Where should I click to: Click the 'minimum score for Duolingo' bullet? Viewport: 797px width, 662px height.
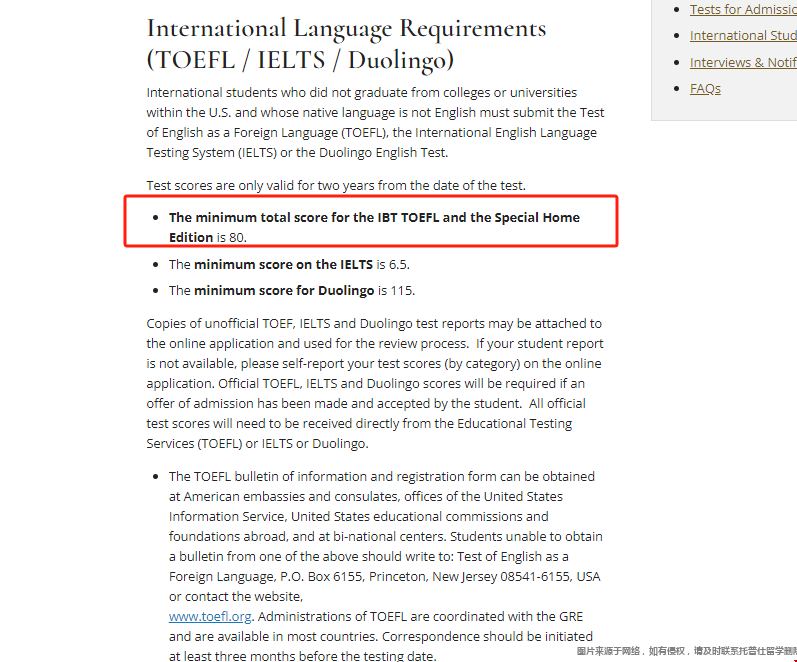tap(292, 291)
